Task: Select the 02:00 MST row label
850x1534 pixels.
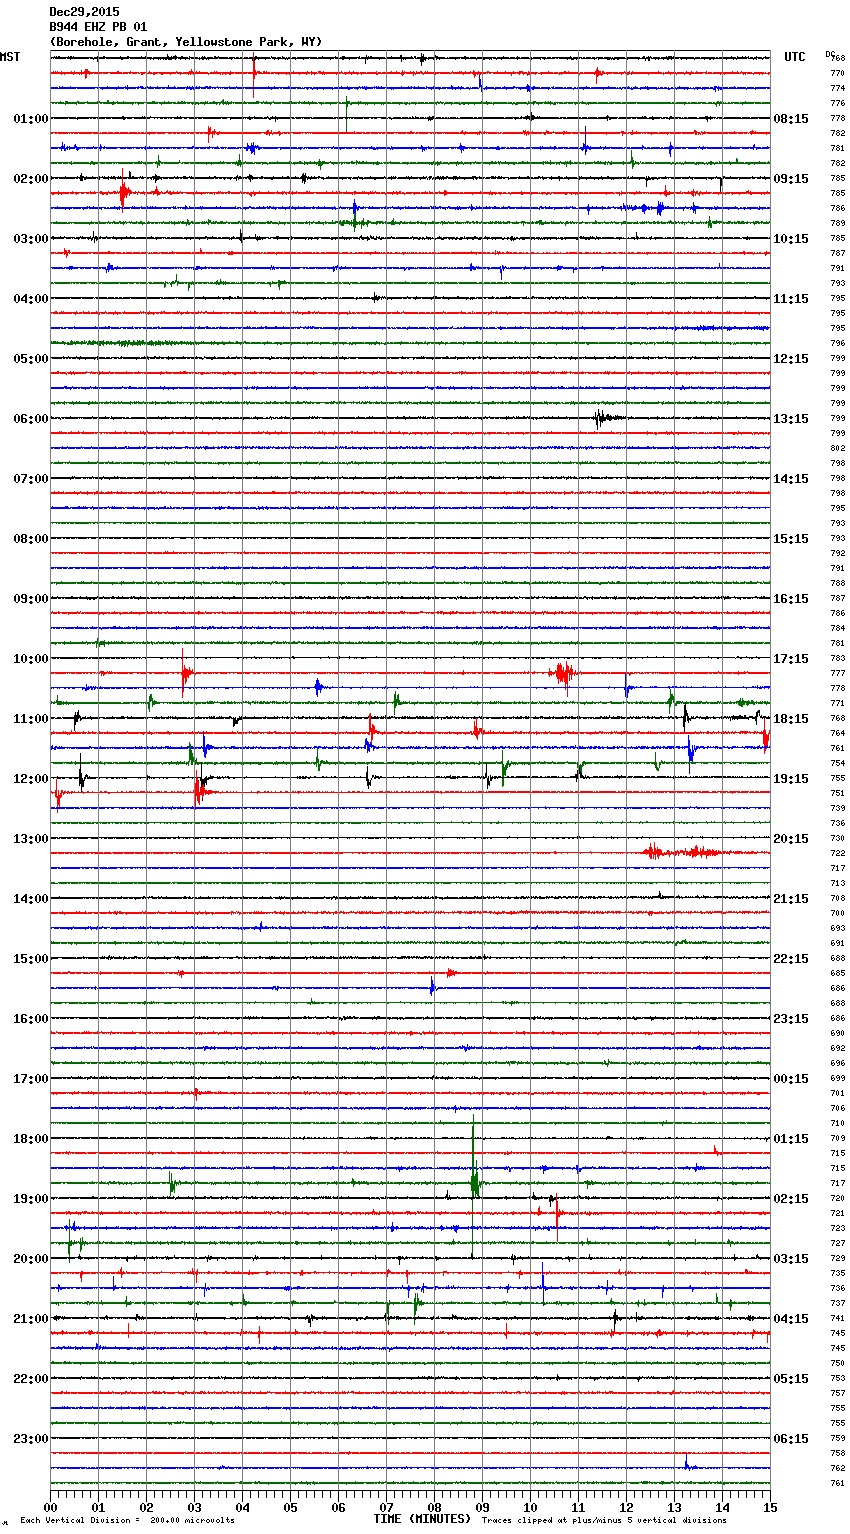Action: click(30, 179)
